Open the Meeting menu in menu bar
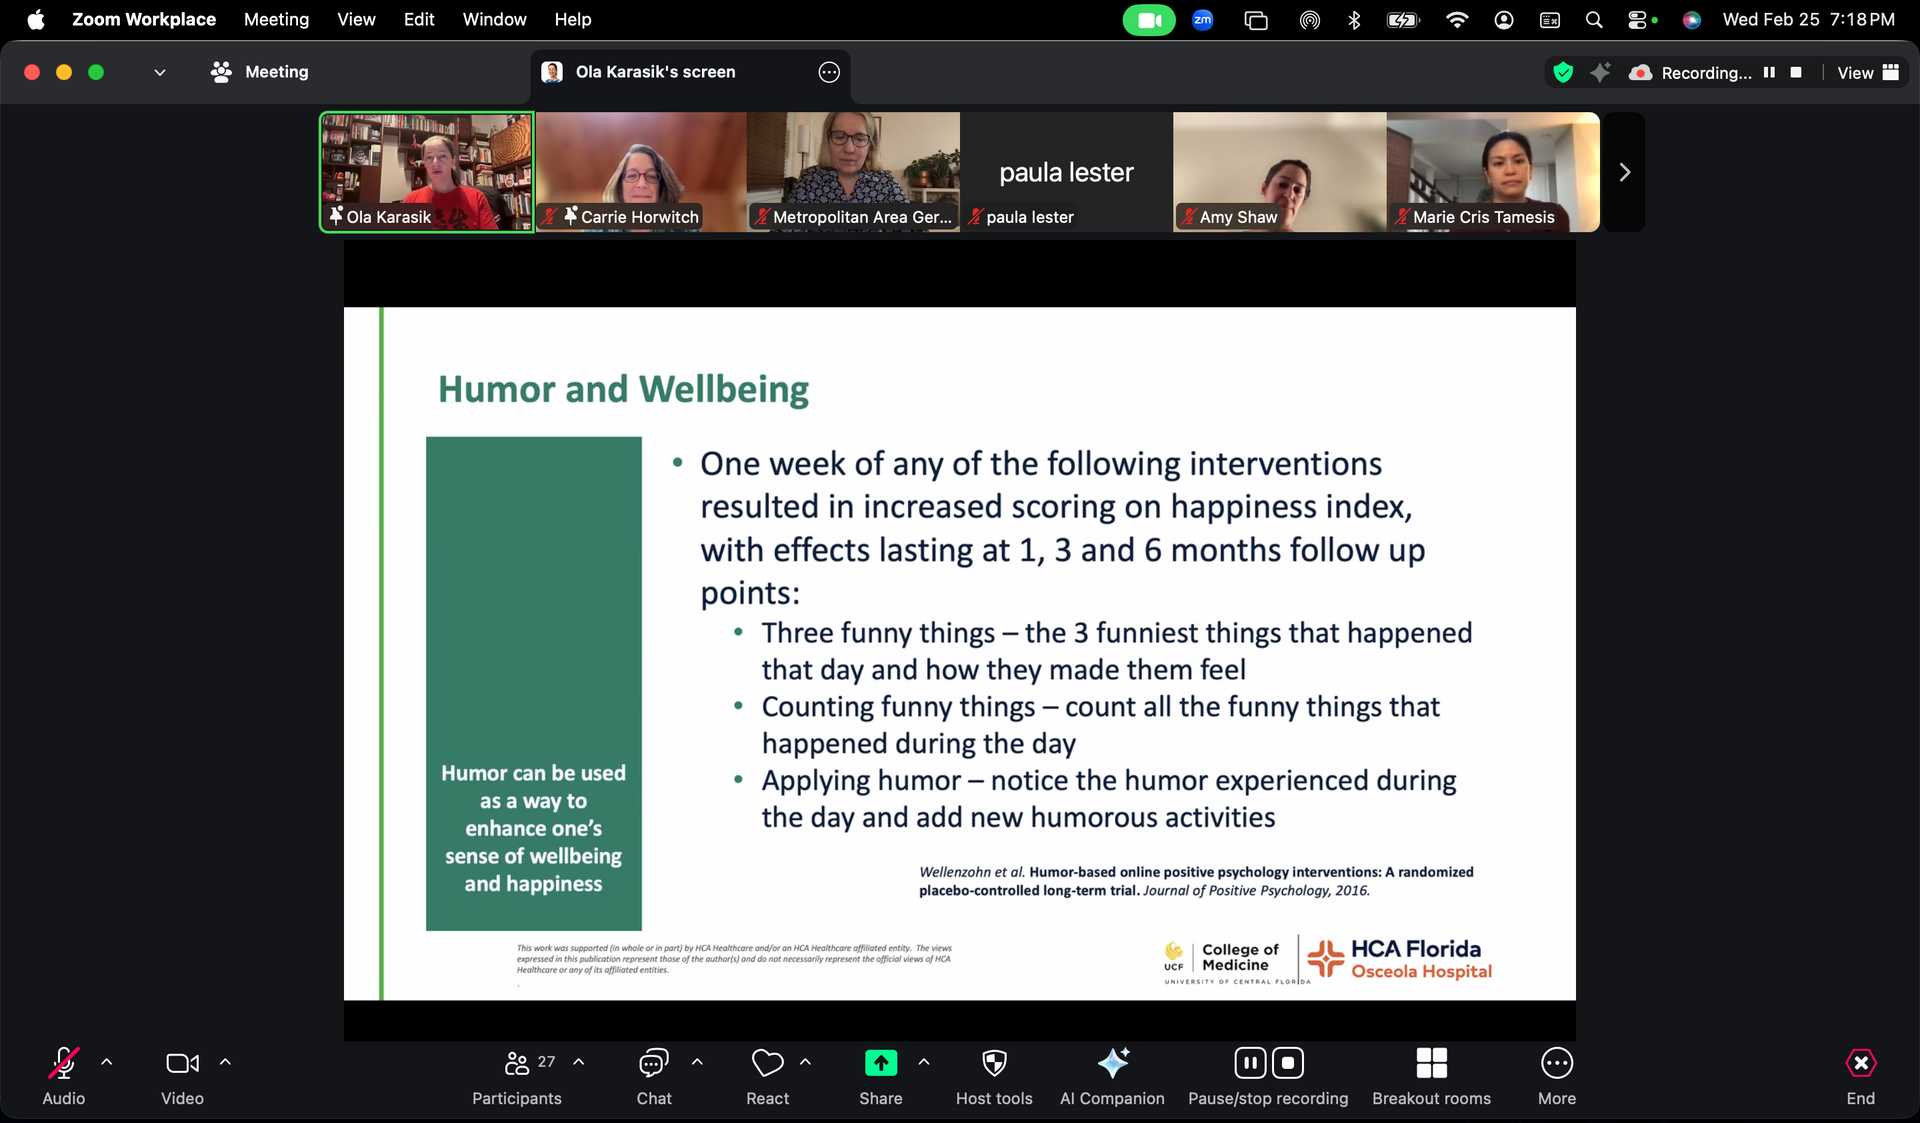Viewport: 1920px width, 1123px height. point(276,19)
